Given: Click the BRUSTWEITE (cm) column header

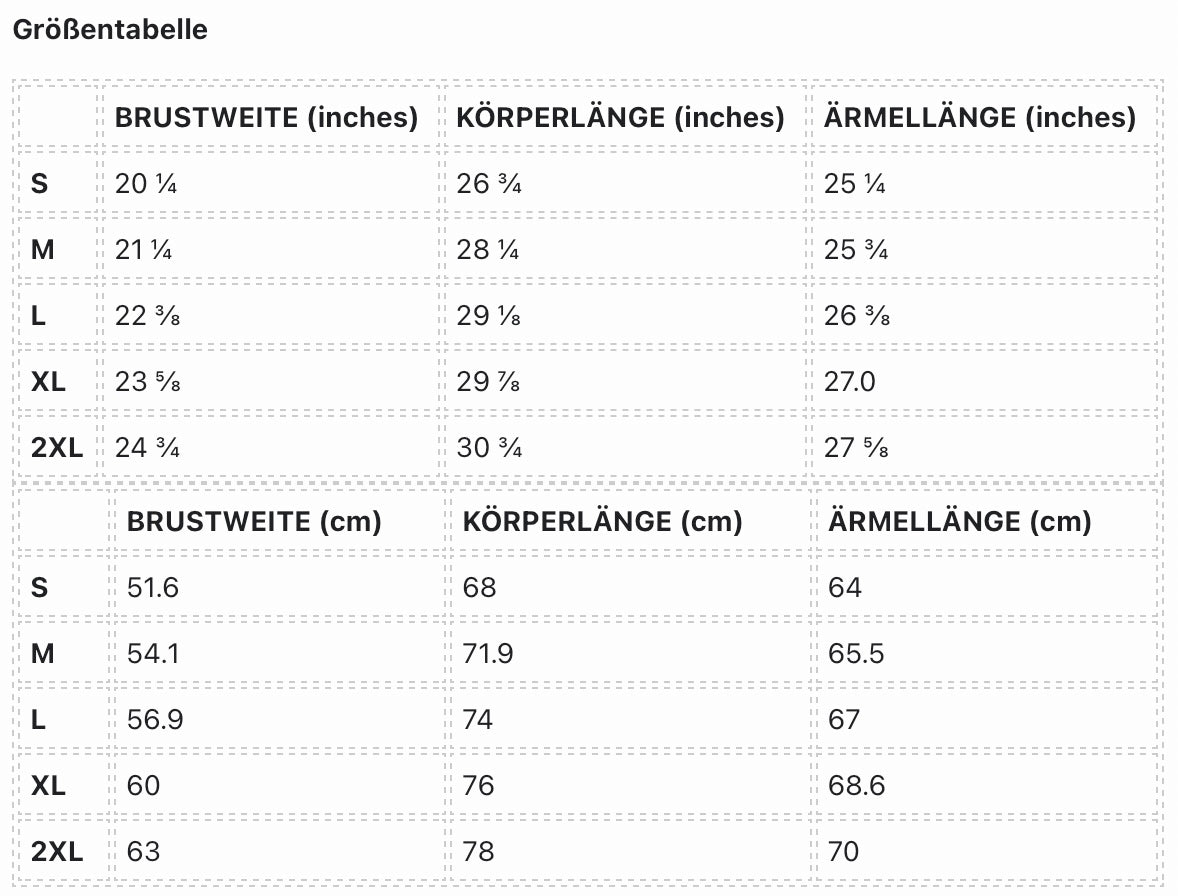Looking at the screenshot, I should tap(254, 521).
